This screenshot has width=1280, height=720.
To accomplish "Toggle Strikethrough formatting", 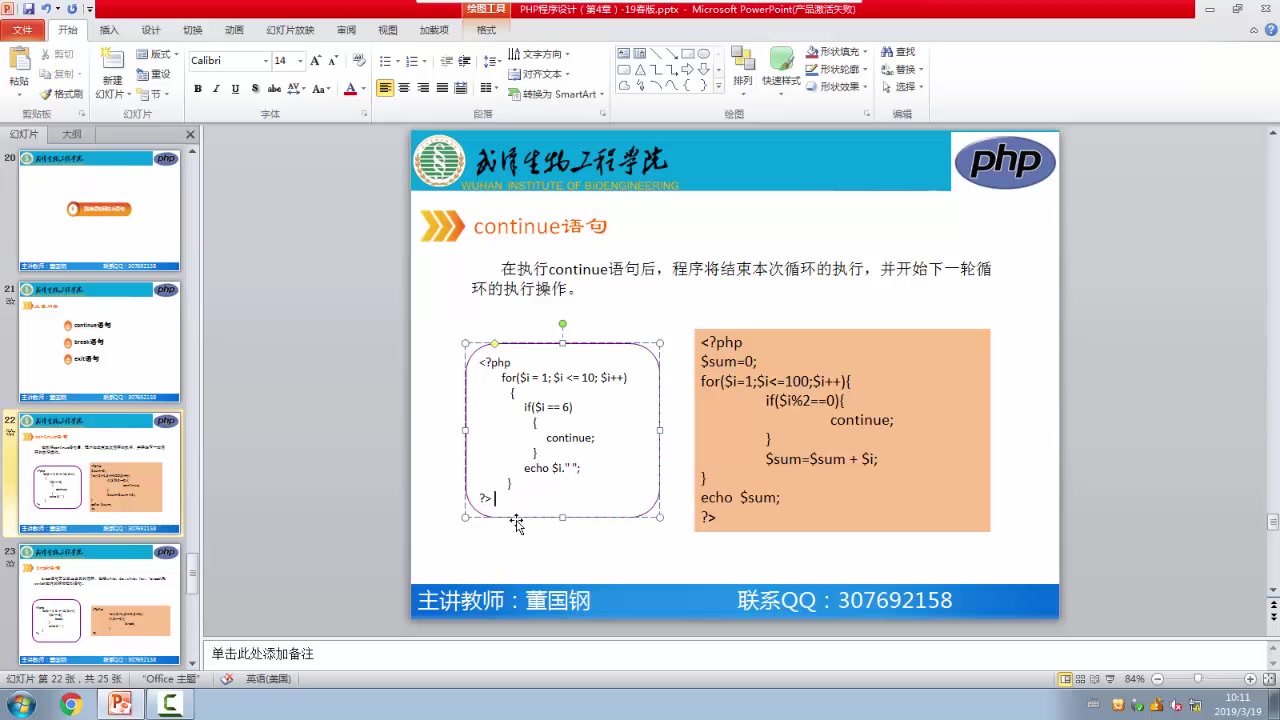I will 274,89.
